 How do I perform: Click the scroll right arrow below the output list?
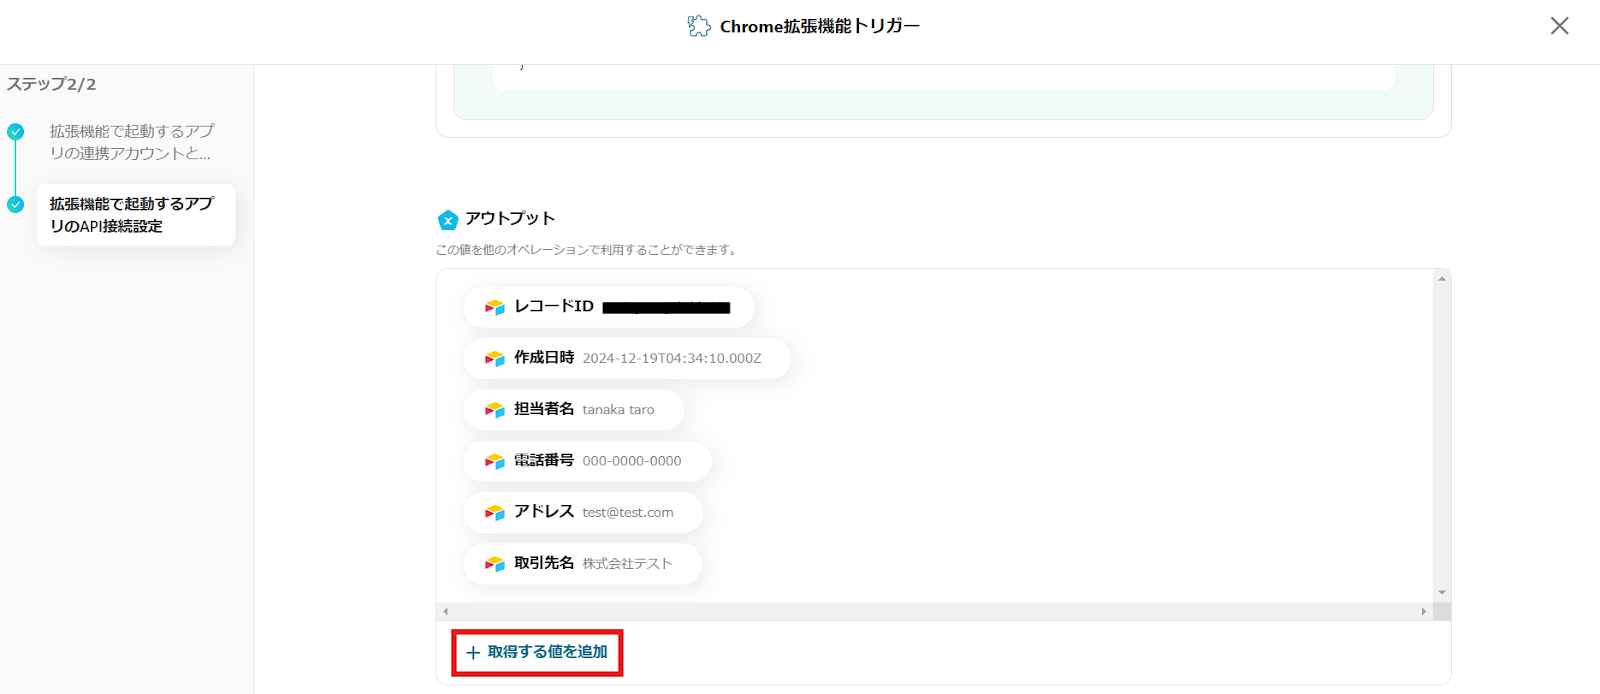(1424, 611)
